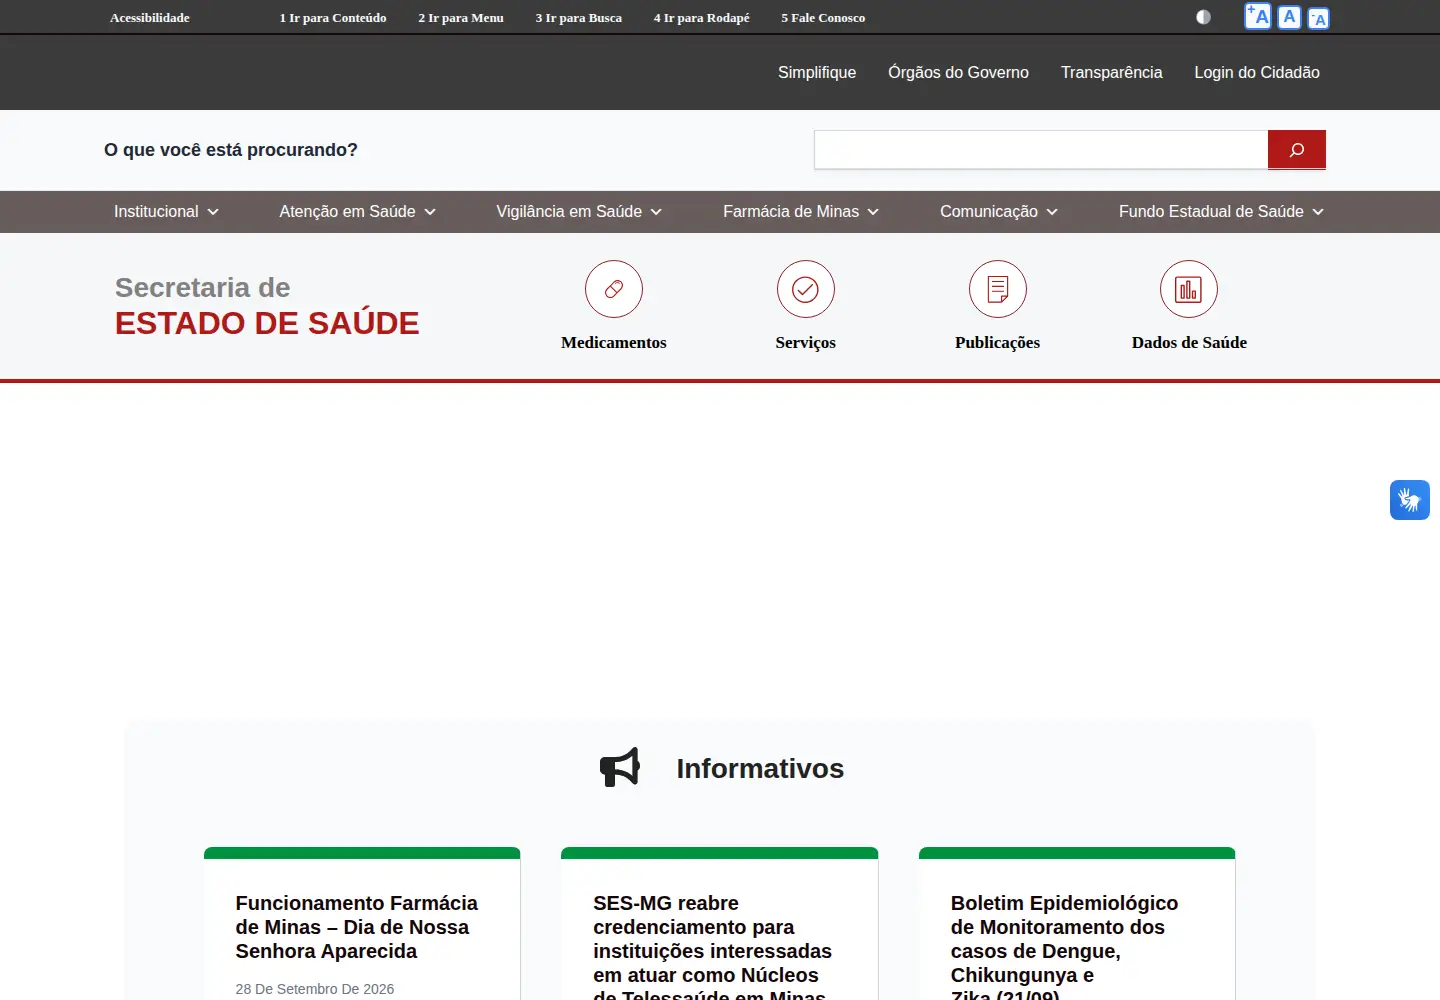Expand the Farmácia de Minas menu

[801, 212]
